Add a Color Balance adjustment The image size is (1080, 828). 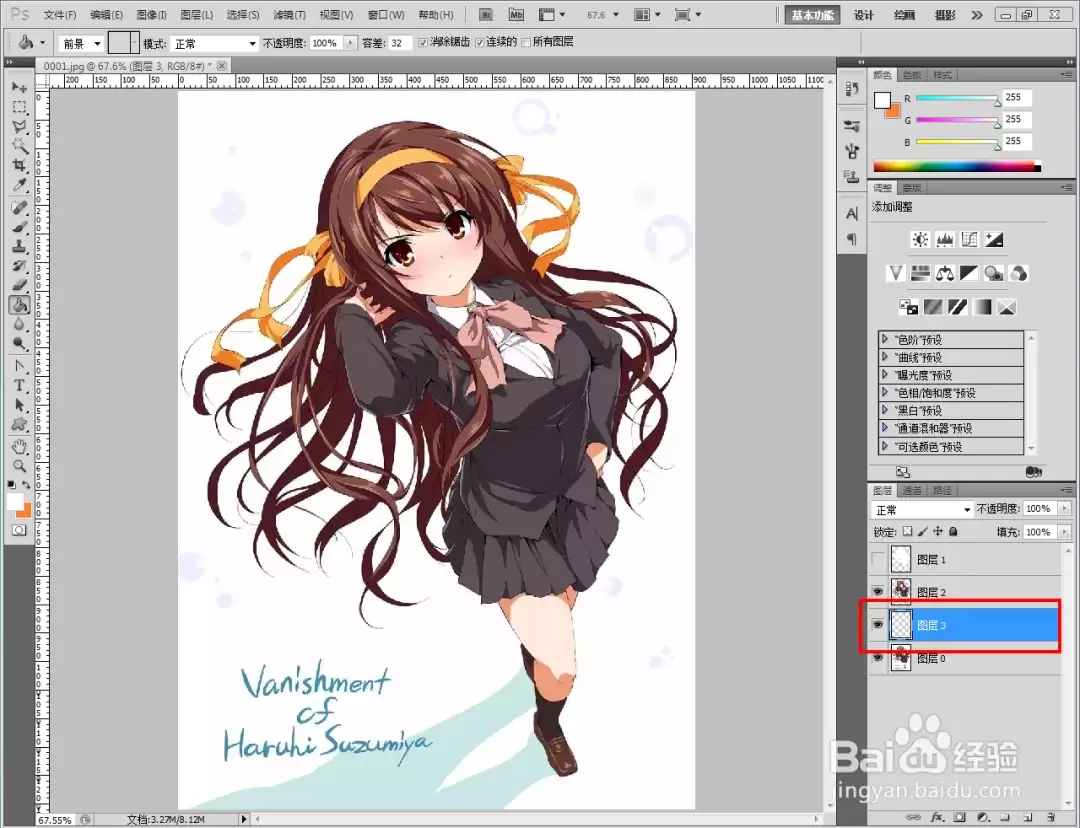pos(945,273)
